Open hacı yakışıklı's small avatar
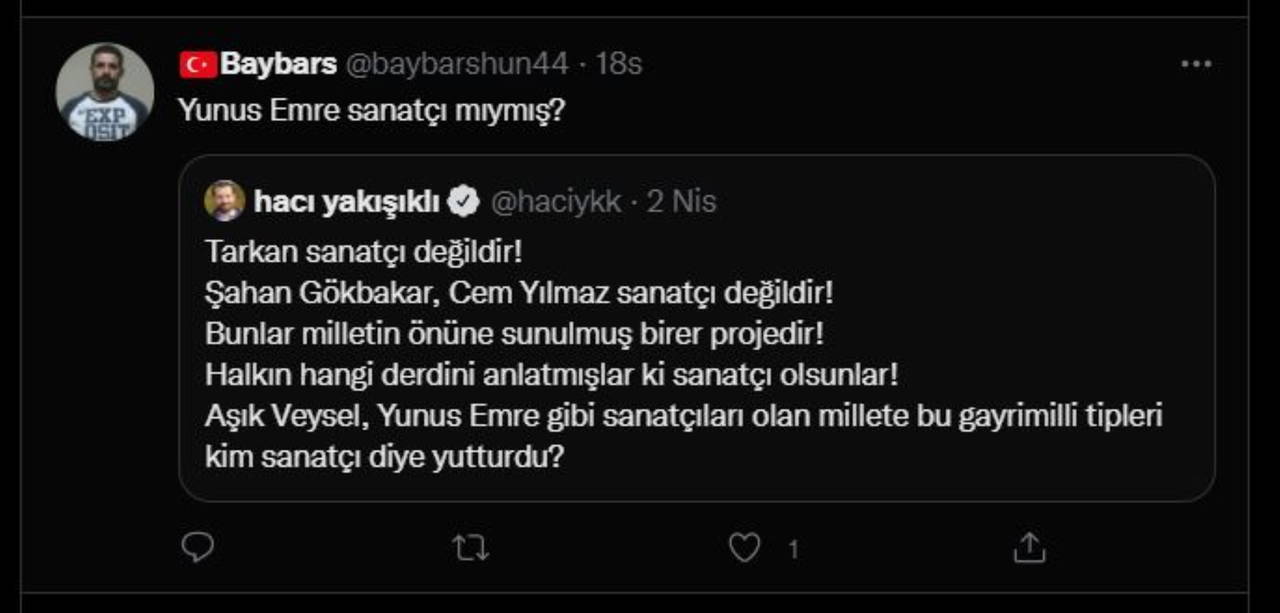The height and width of the screenshot is (613, 1280). 224,201
